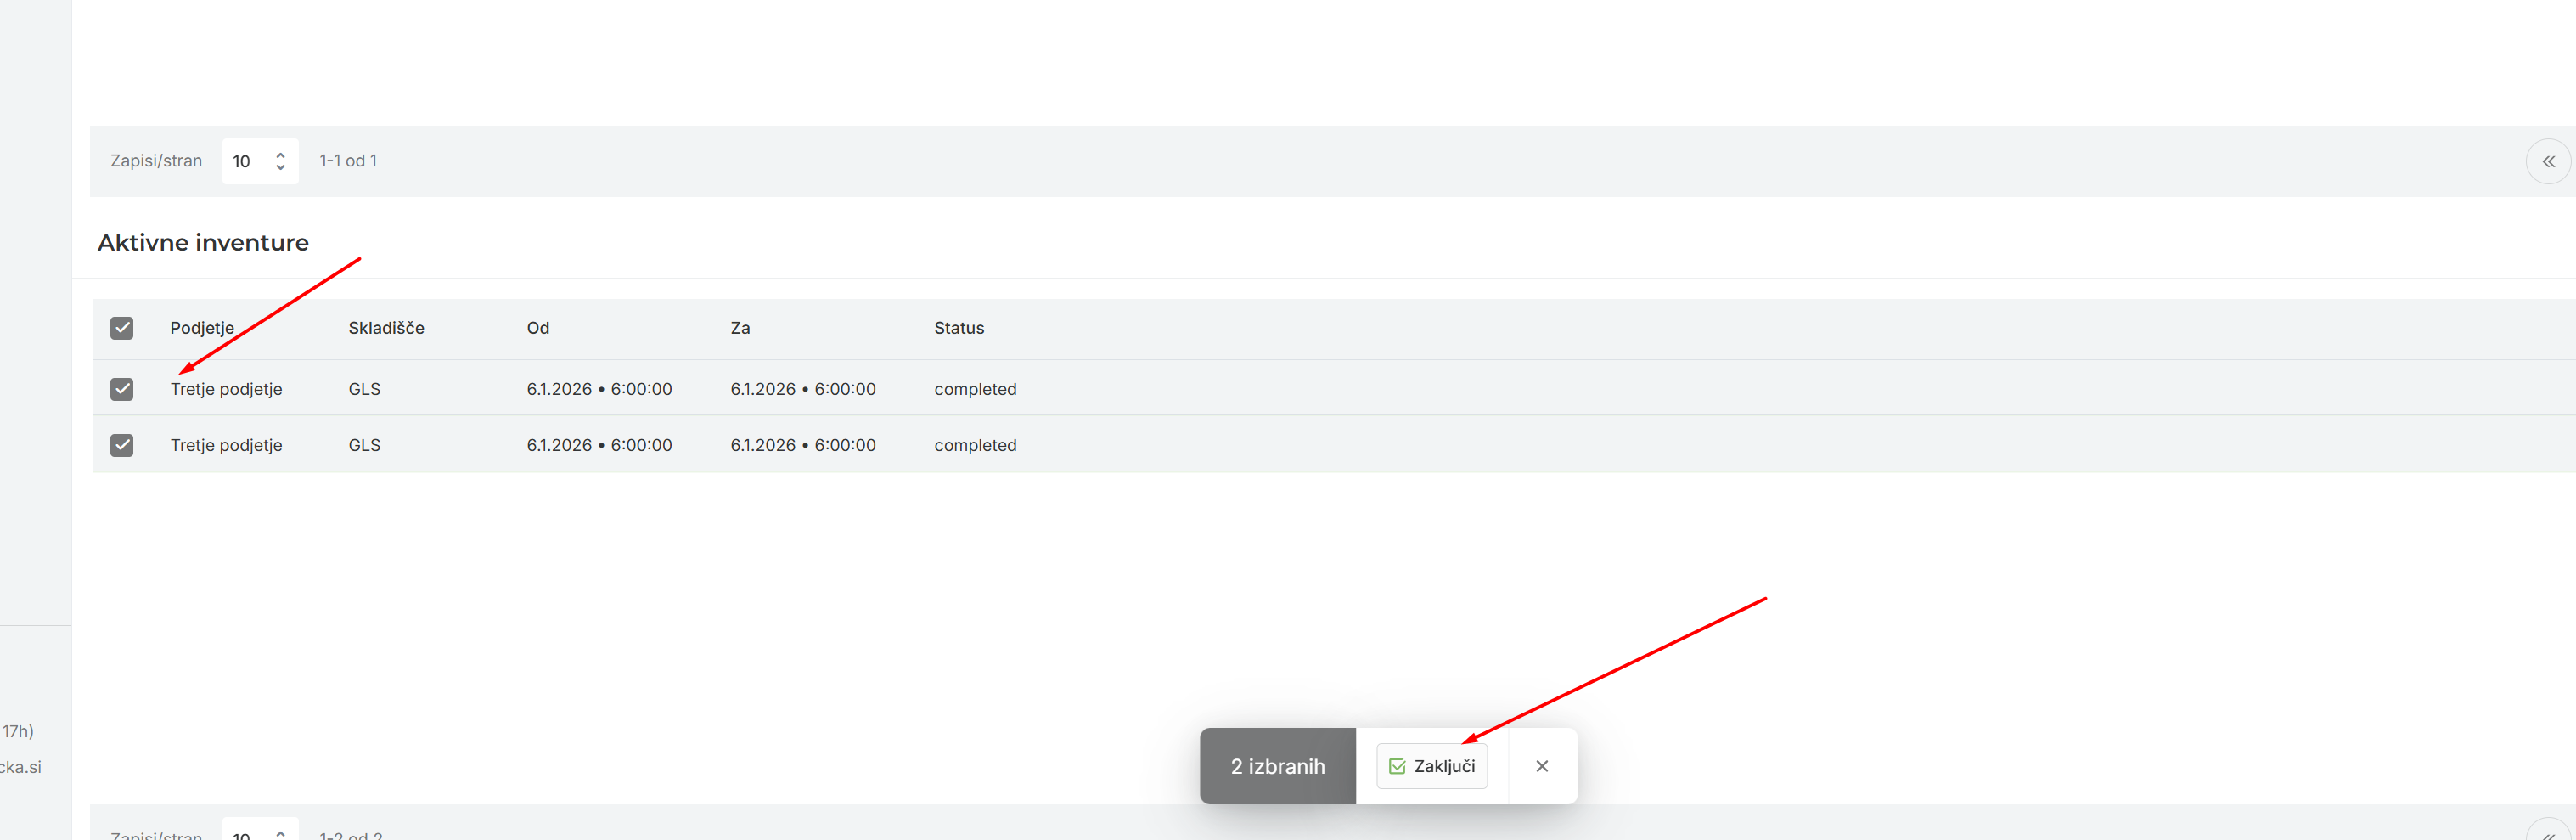Toggle the select-all checkbox in table header
Viewport: 2576px width, 840px height.
[122, 328]
